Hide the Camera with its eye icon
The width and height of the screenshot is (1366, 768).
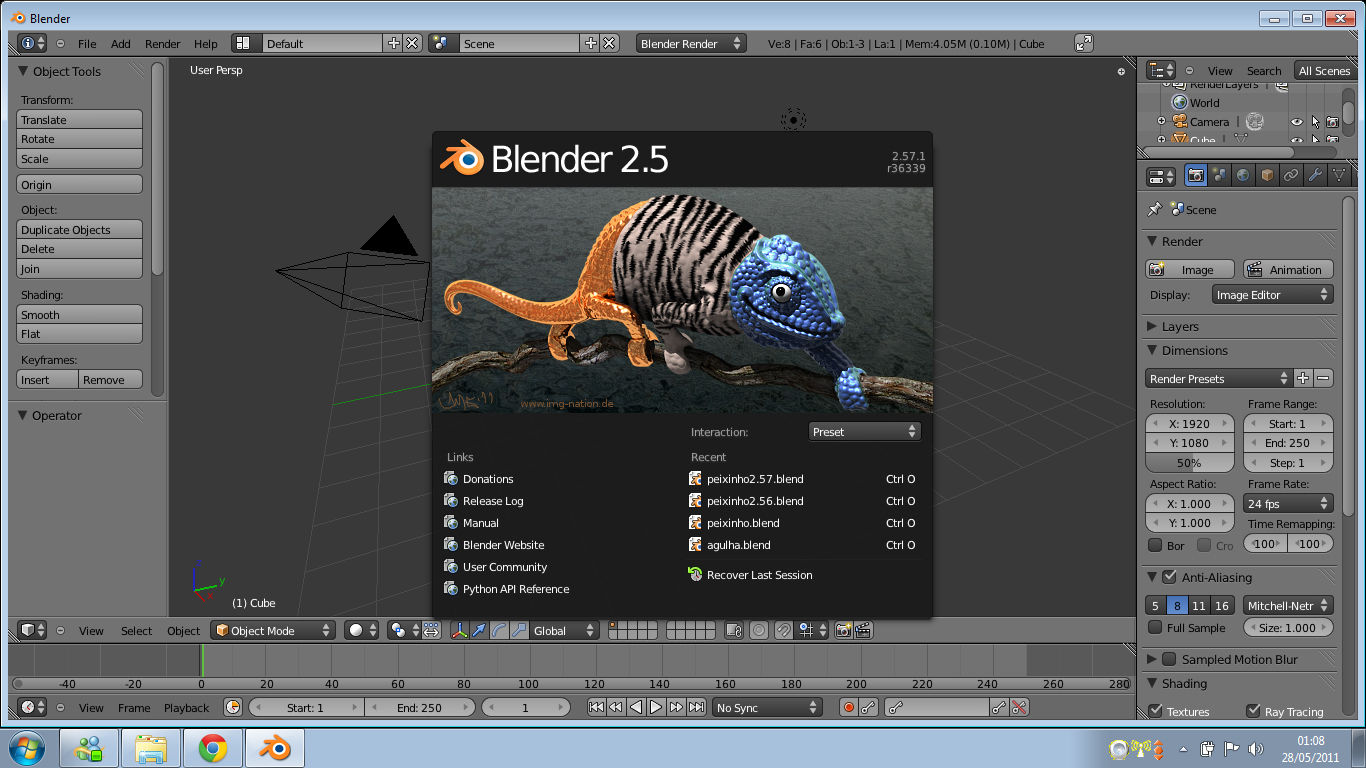1297,122
